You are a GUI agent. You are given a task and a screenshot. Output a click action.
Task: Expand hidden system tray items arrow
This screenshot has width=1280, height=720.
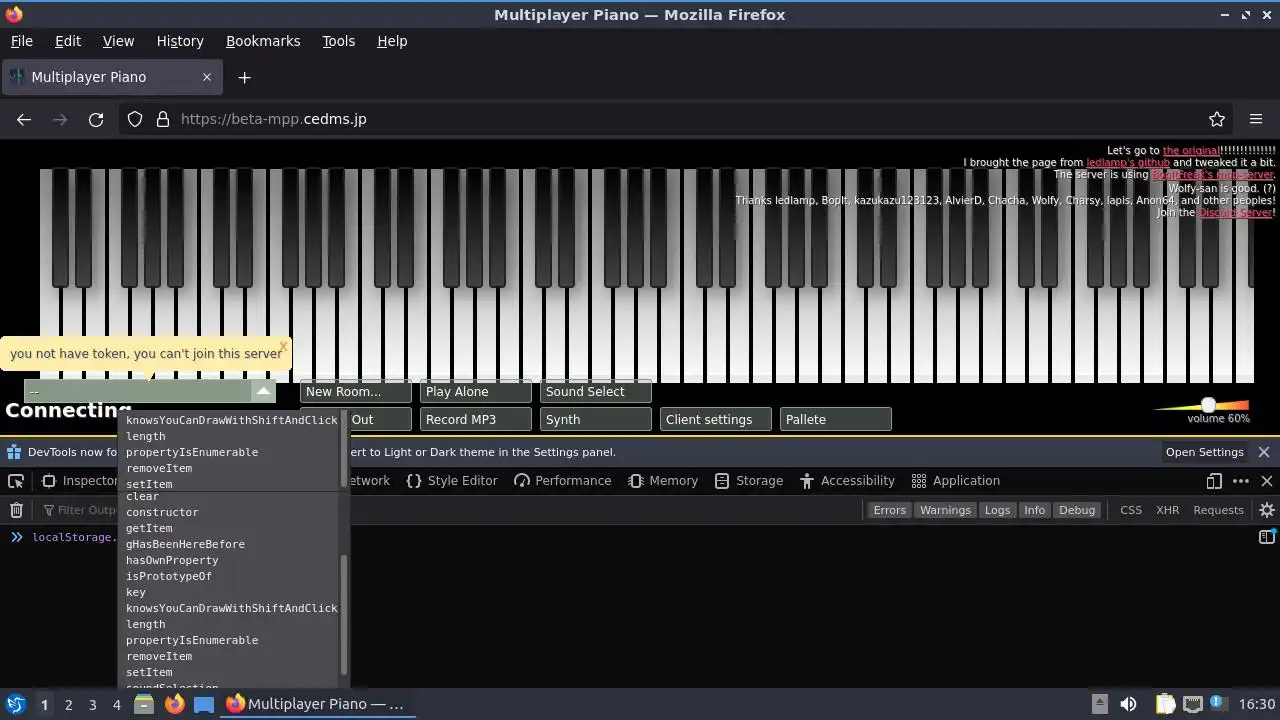point(1099,704)
